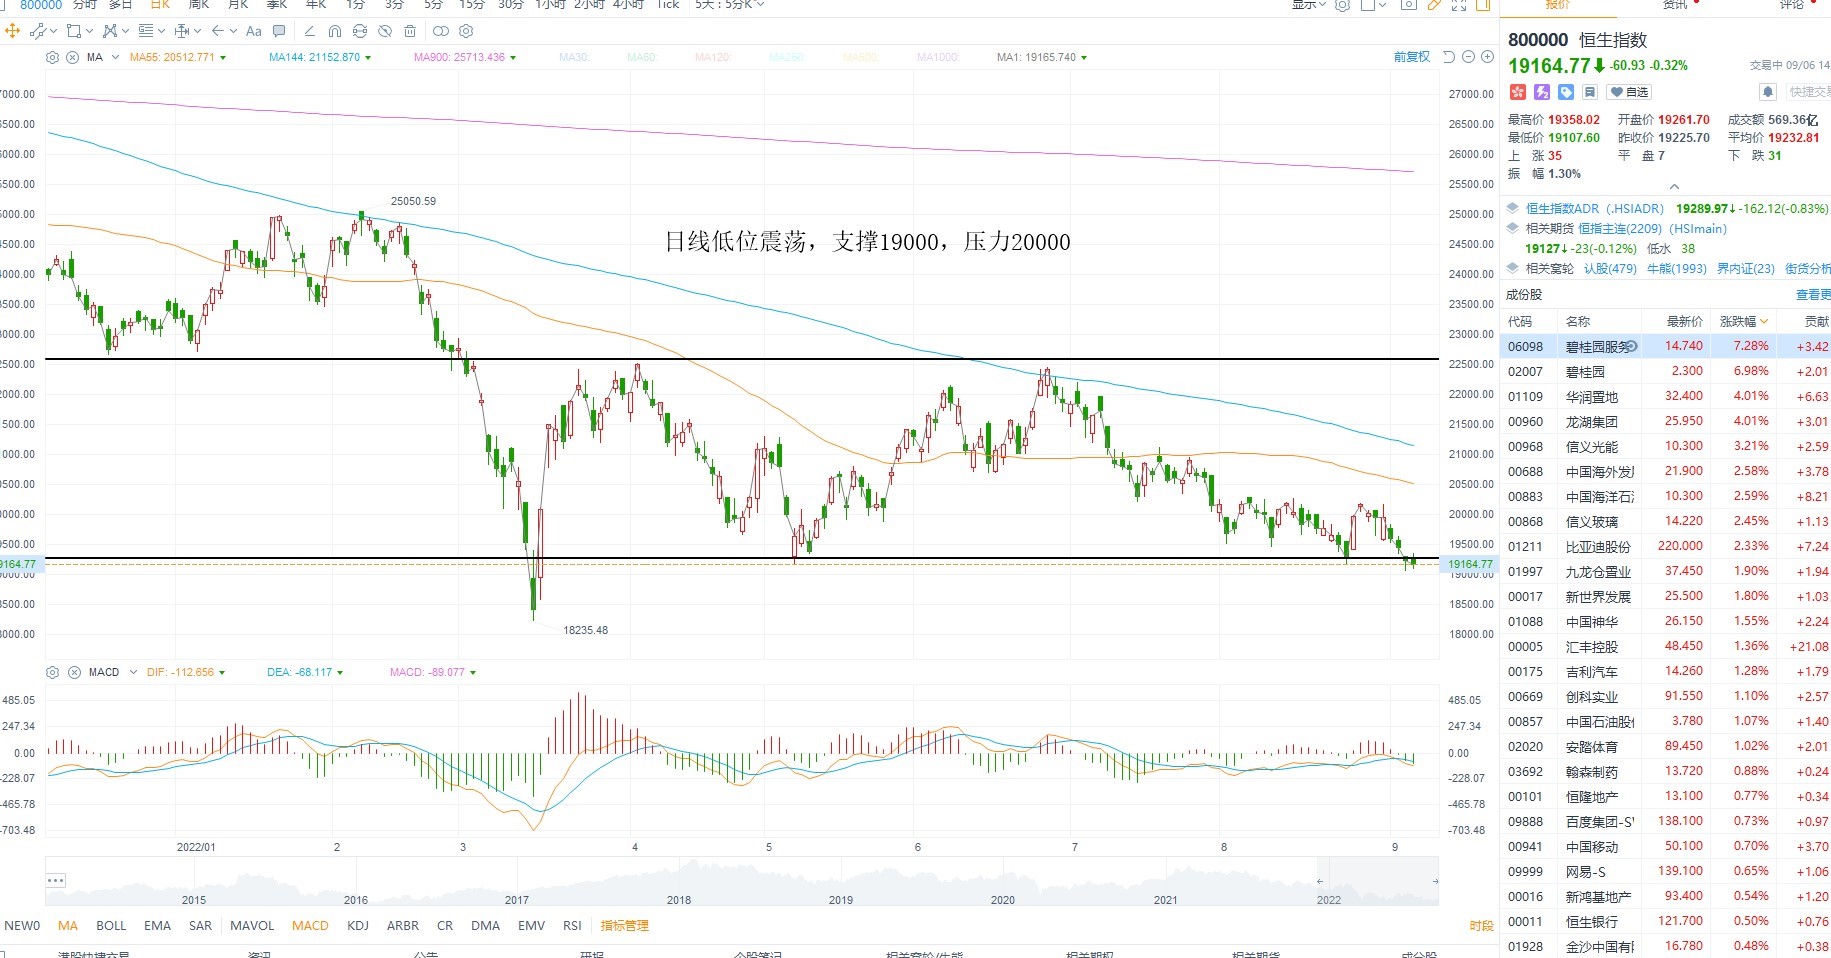Select the Aa text annotation tool
Viewport: 1831px width, 958px height.
[x=254, y=31]
